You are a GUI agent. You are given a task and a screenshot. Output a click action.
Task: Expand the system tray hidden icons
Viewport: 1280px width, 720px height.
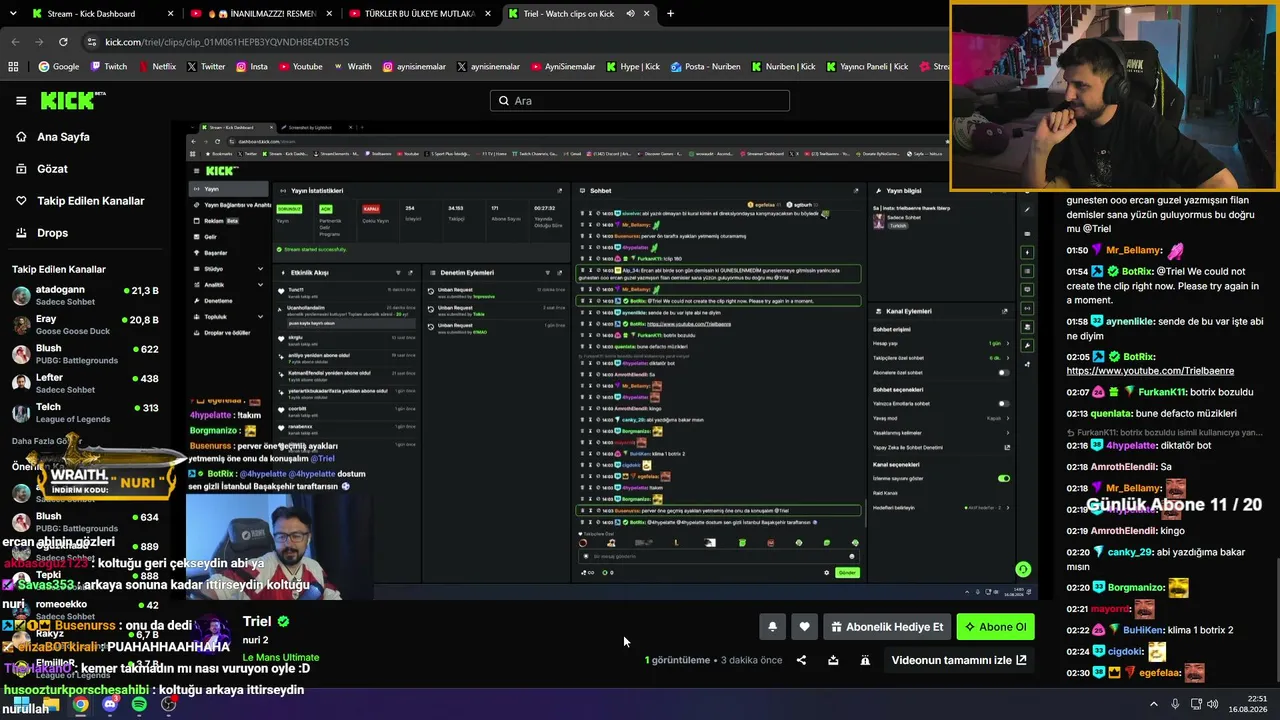(x=1153, y=704)
